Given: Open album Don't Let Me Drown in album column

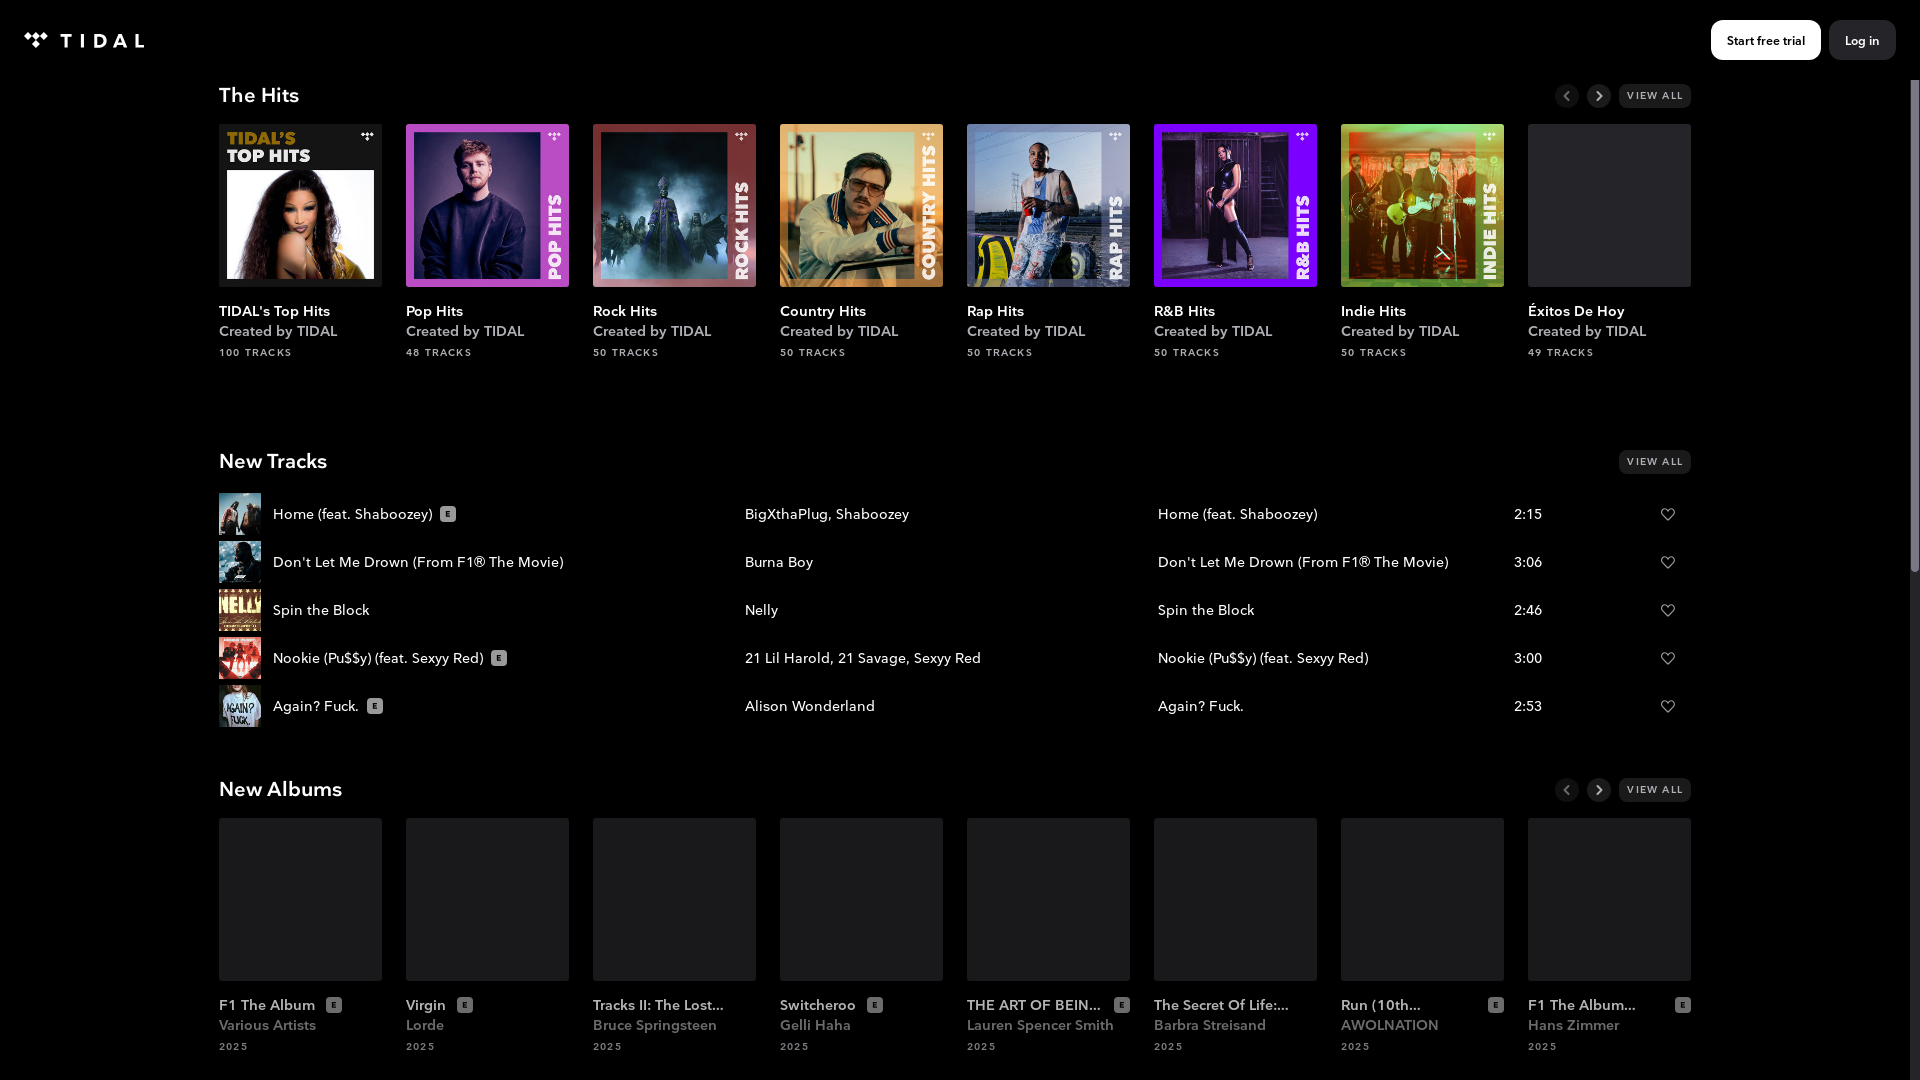Looking at the screenshot, I should pyautogui.click(x=1303, y=562).
